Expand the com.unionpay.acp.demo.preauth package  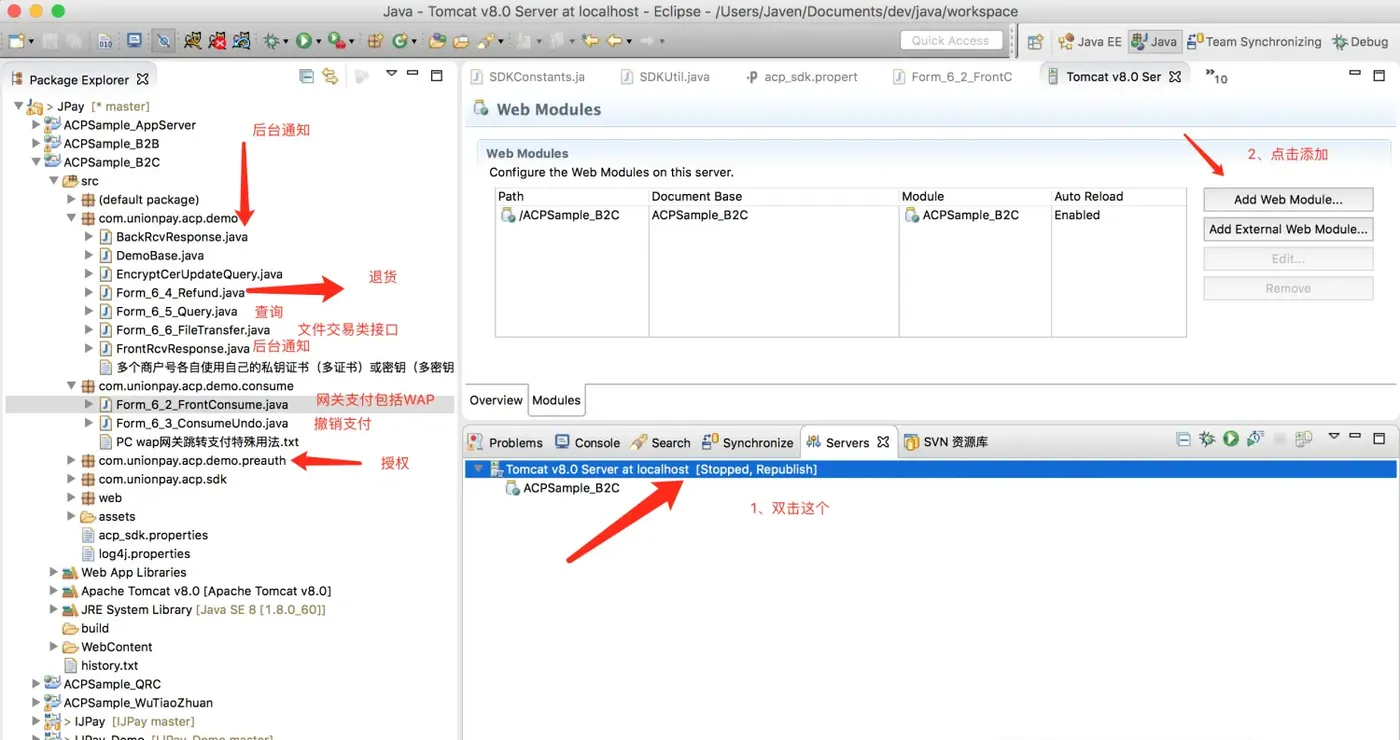[71, 460]
